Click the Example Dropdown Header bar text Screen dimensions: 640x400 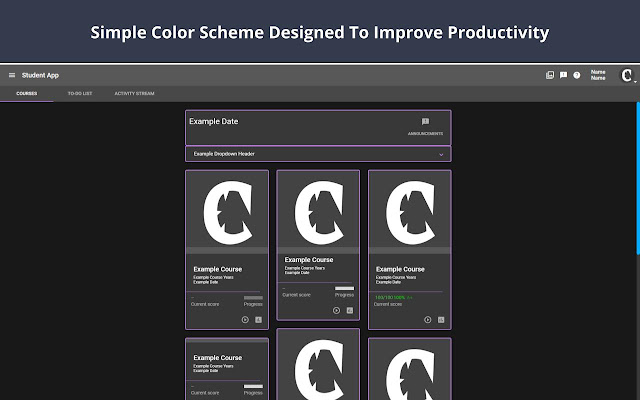pos(224,154)
